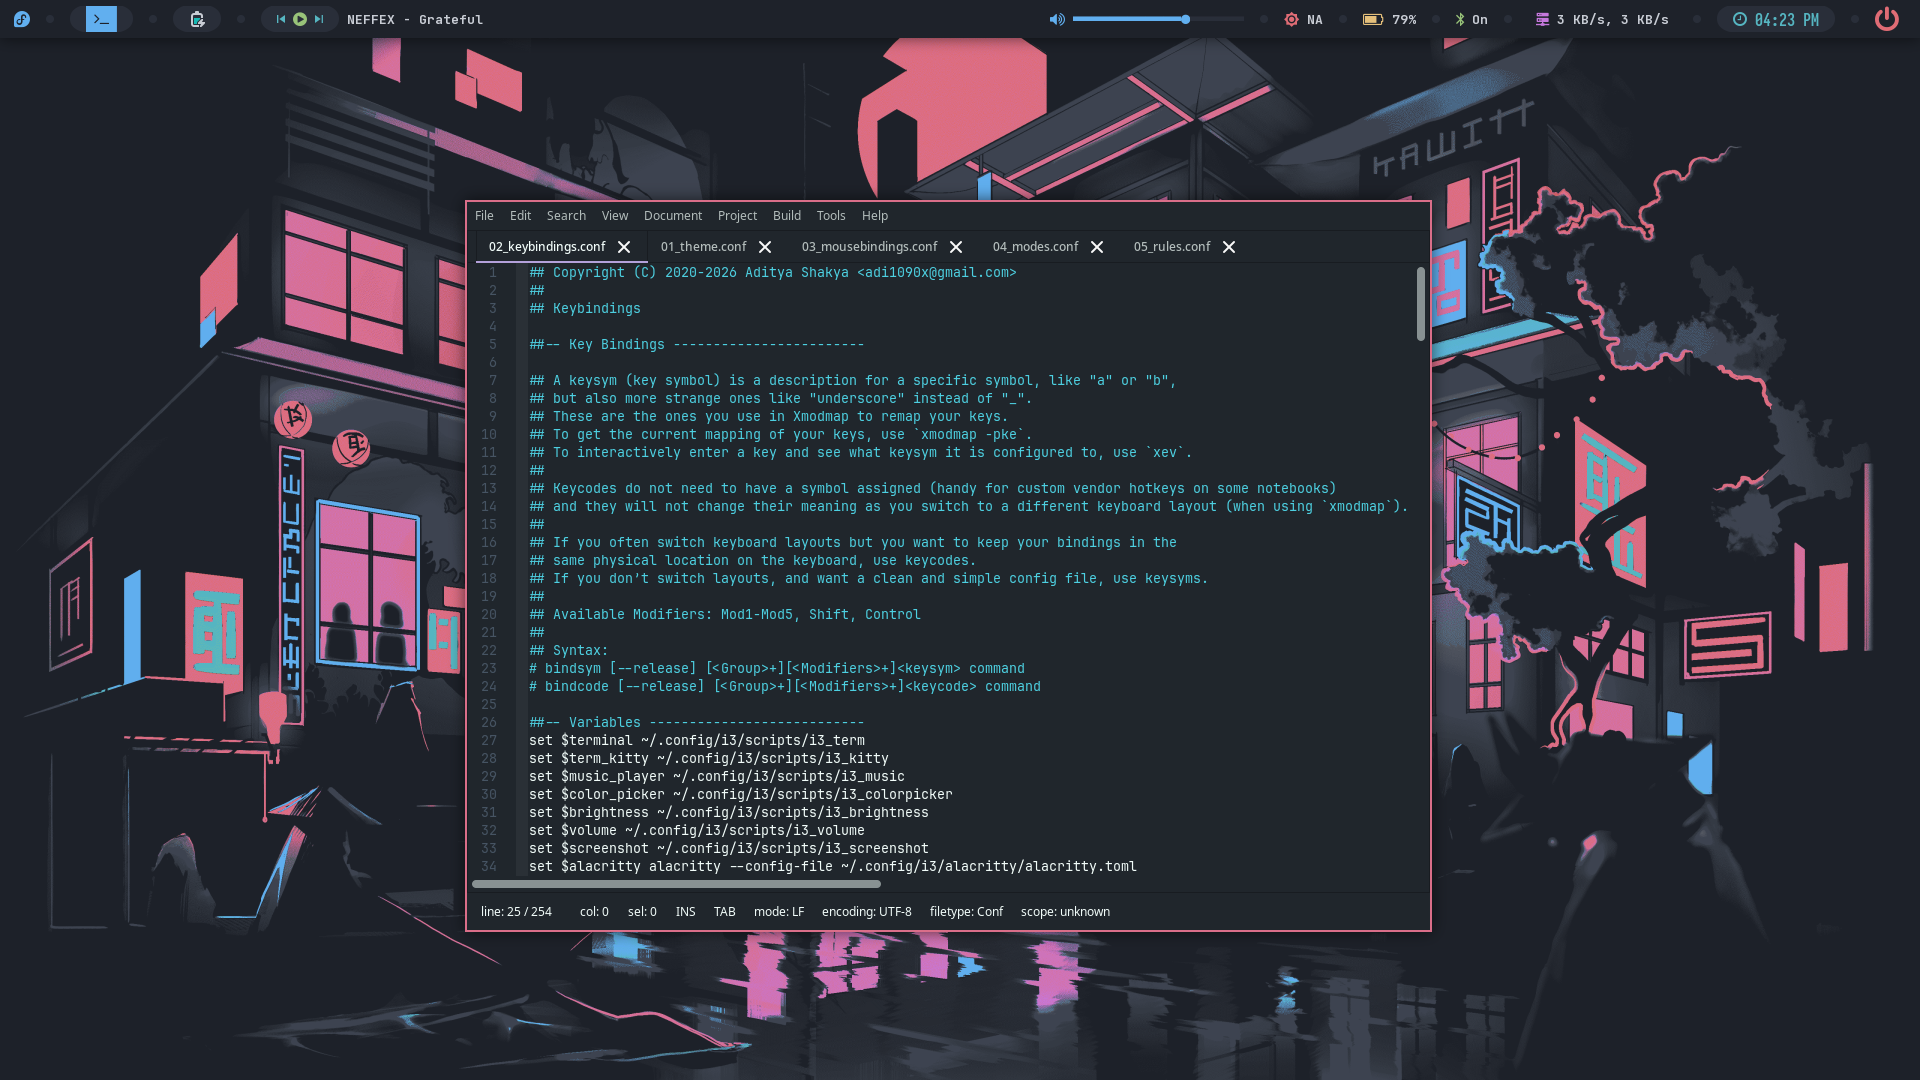Click the 'set $music_player' line

coord(717,776)
